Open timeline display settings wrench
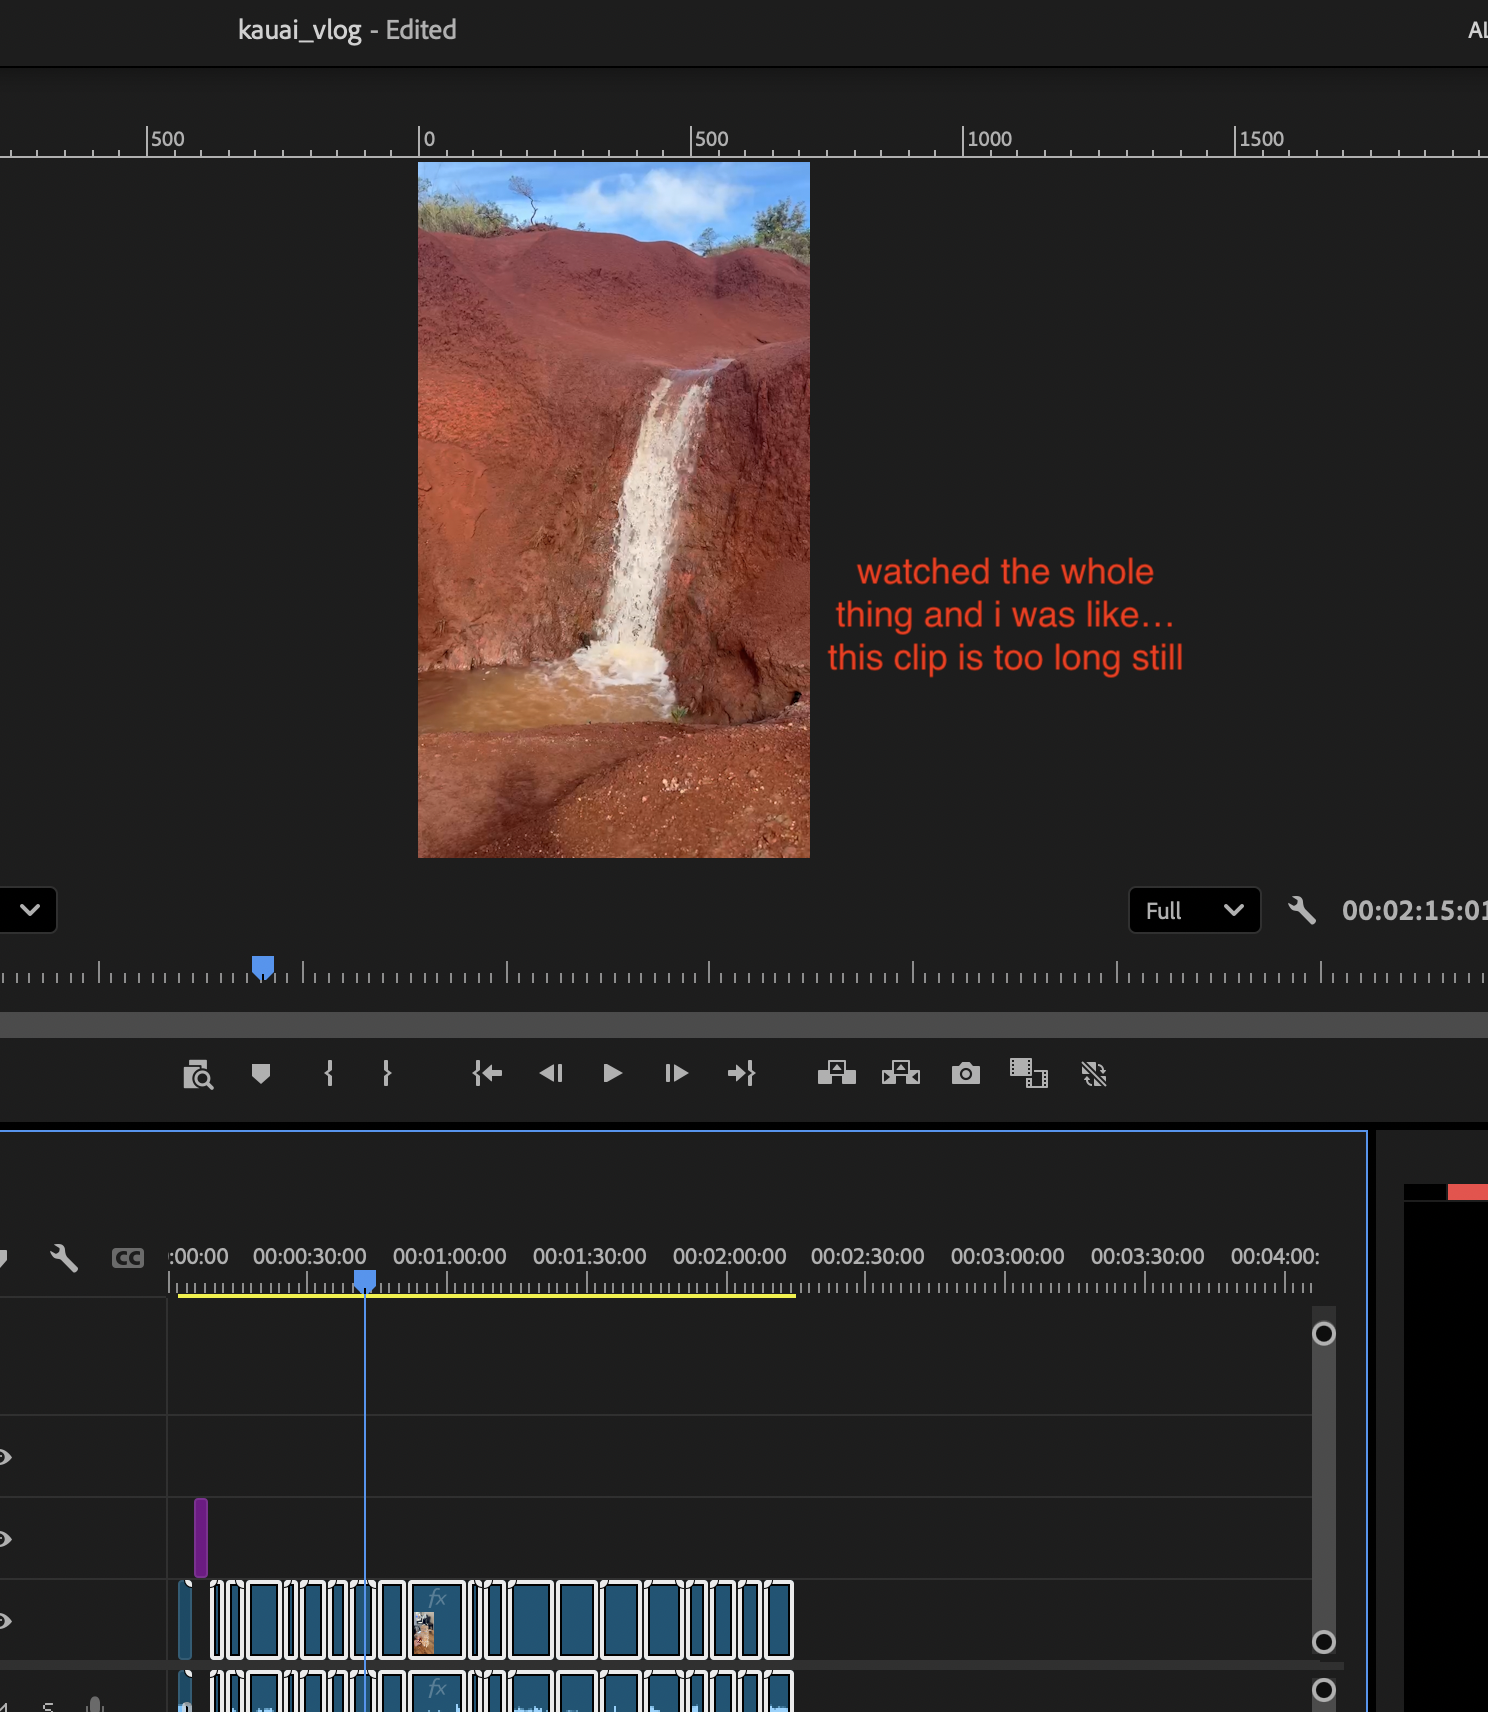 click(64, 1257)
